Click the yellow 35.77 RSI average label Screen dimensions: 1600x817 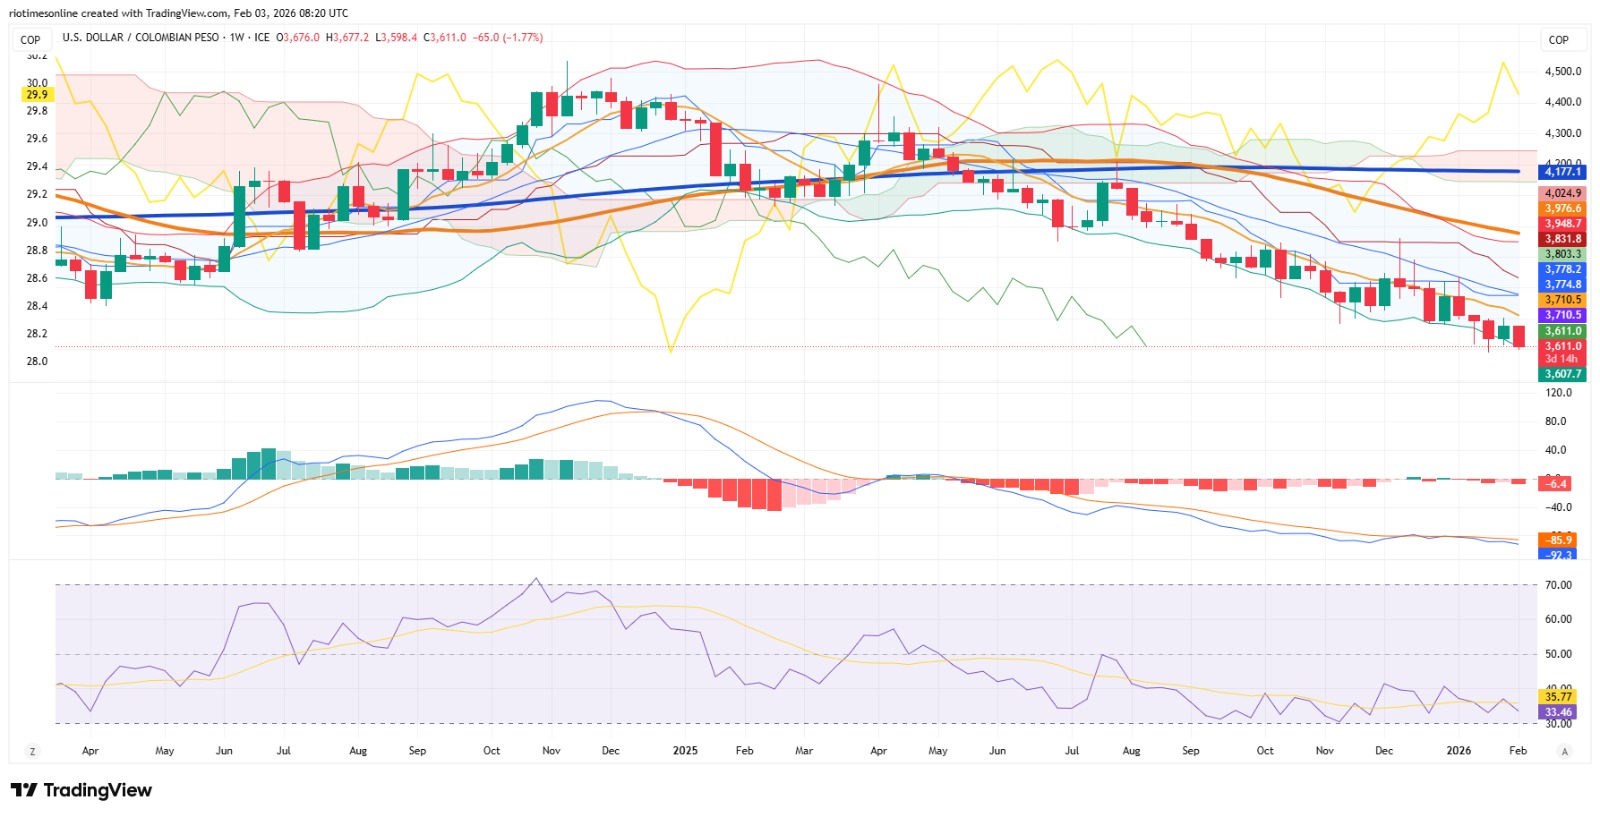(1559, 697)
